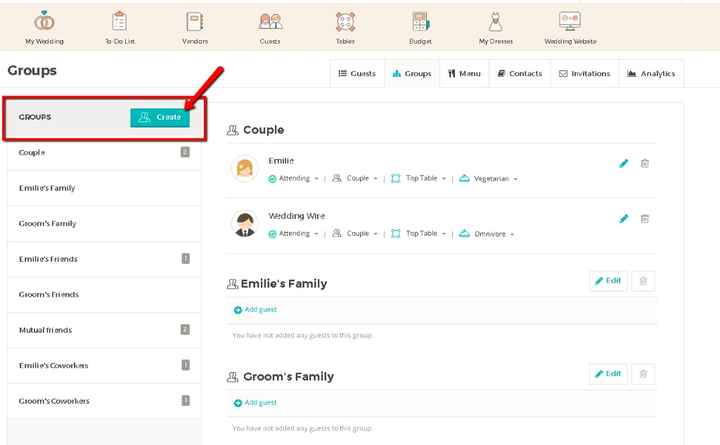Viewport: 720px width, 445px height.
Task: Delete the Groom's Family group
Action: (643, 374)
